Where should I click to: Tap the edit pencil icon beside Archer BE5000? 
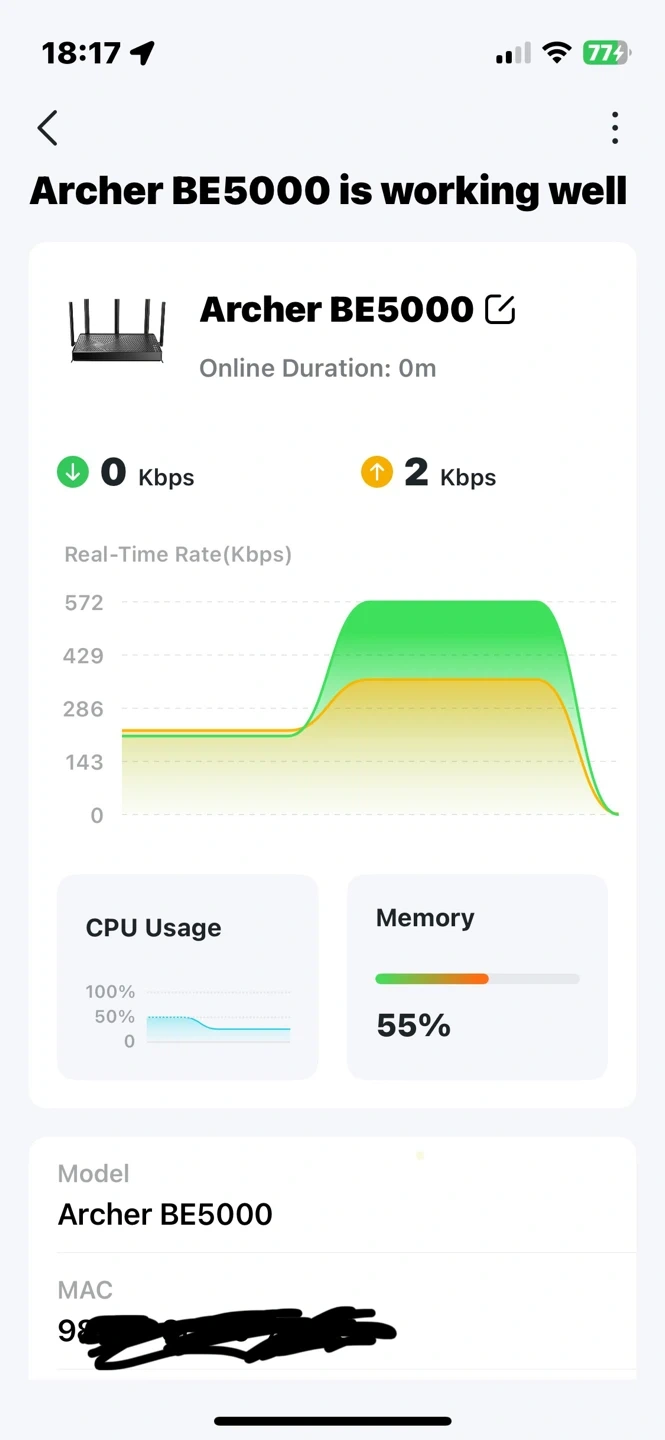(500, 310)
